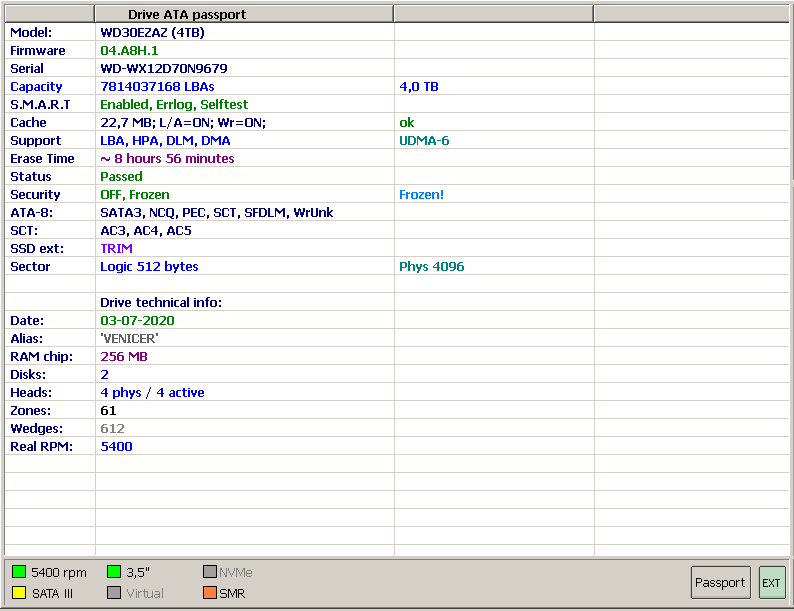Click the Disks value 2
794x611 pixels.
[x=104, y=375]
